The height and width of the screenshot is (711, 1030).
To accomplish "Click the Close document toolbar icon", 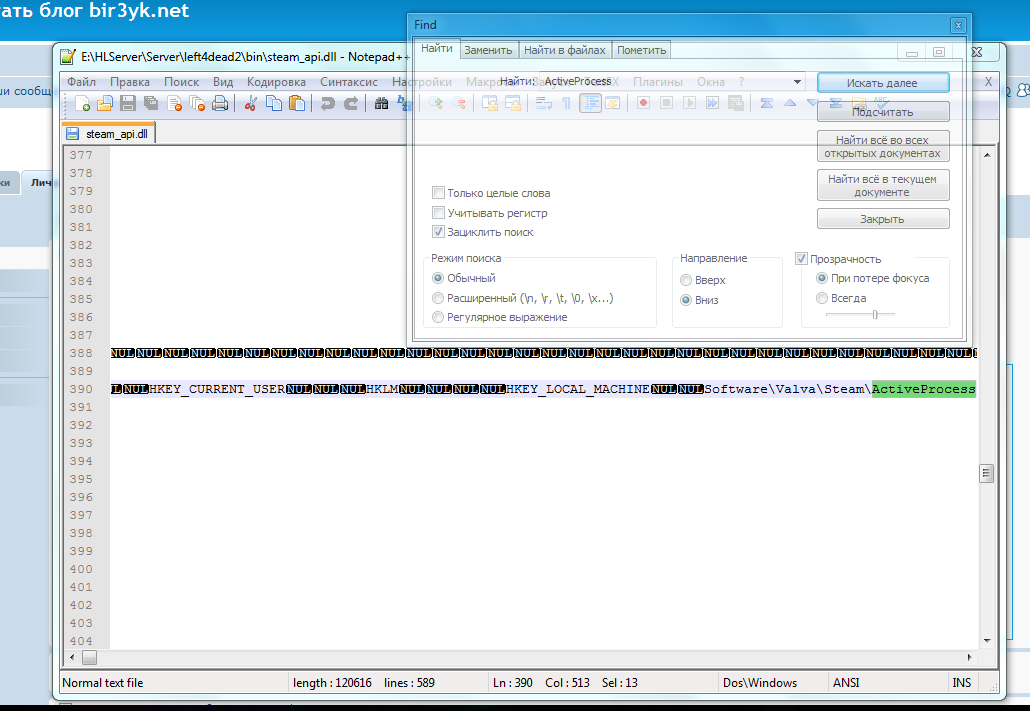I will tap(174, 103).
